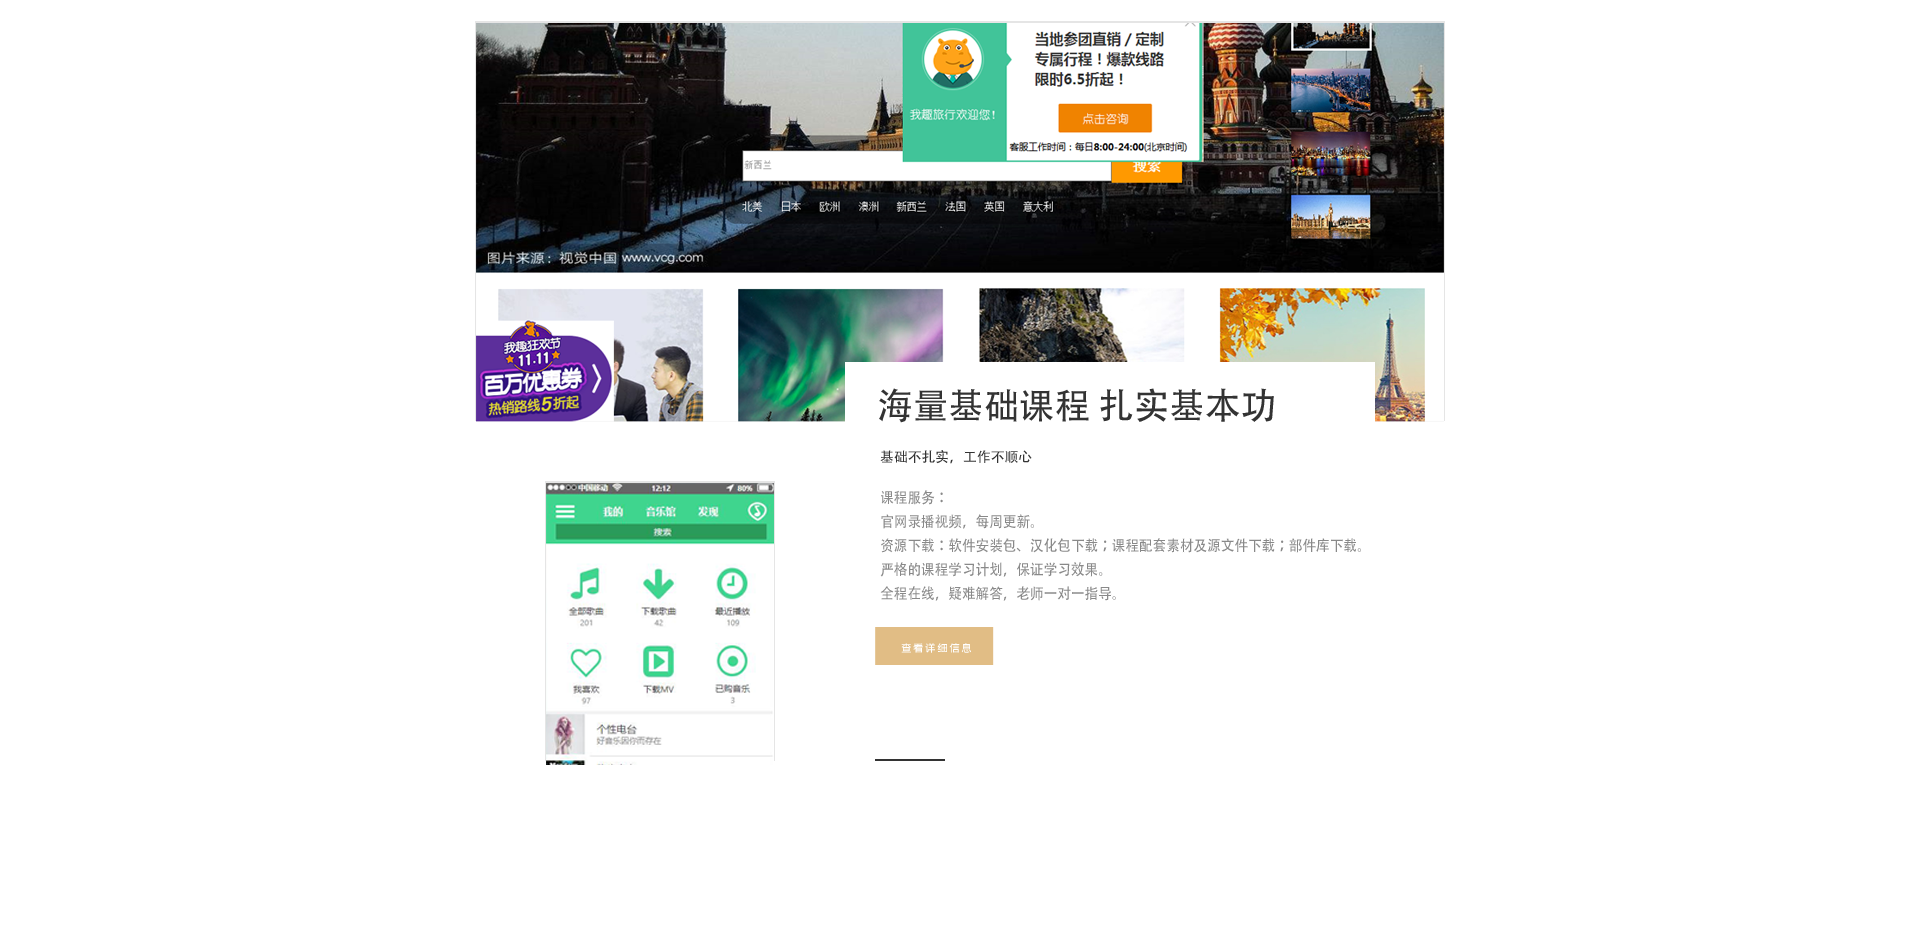Click the 新西兰 destination search input field
The image size is (1920, 936).
[x=820, y=166]
